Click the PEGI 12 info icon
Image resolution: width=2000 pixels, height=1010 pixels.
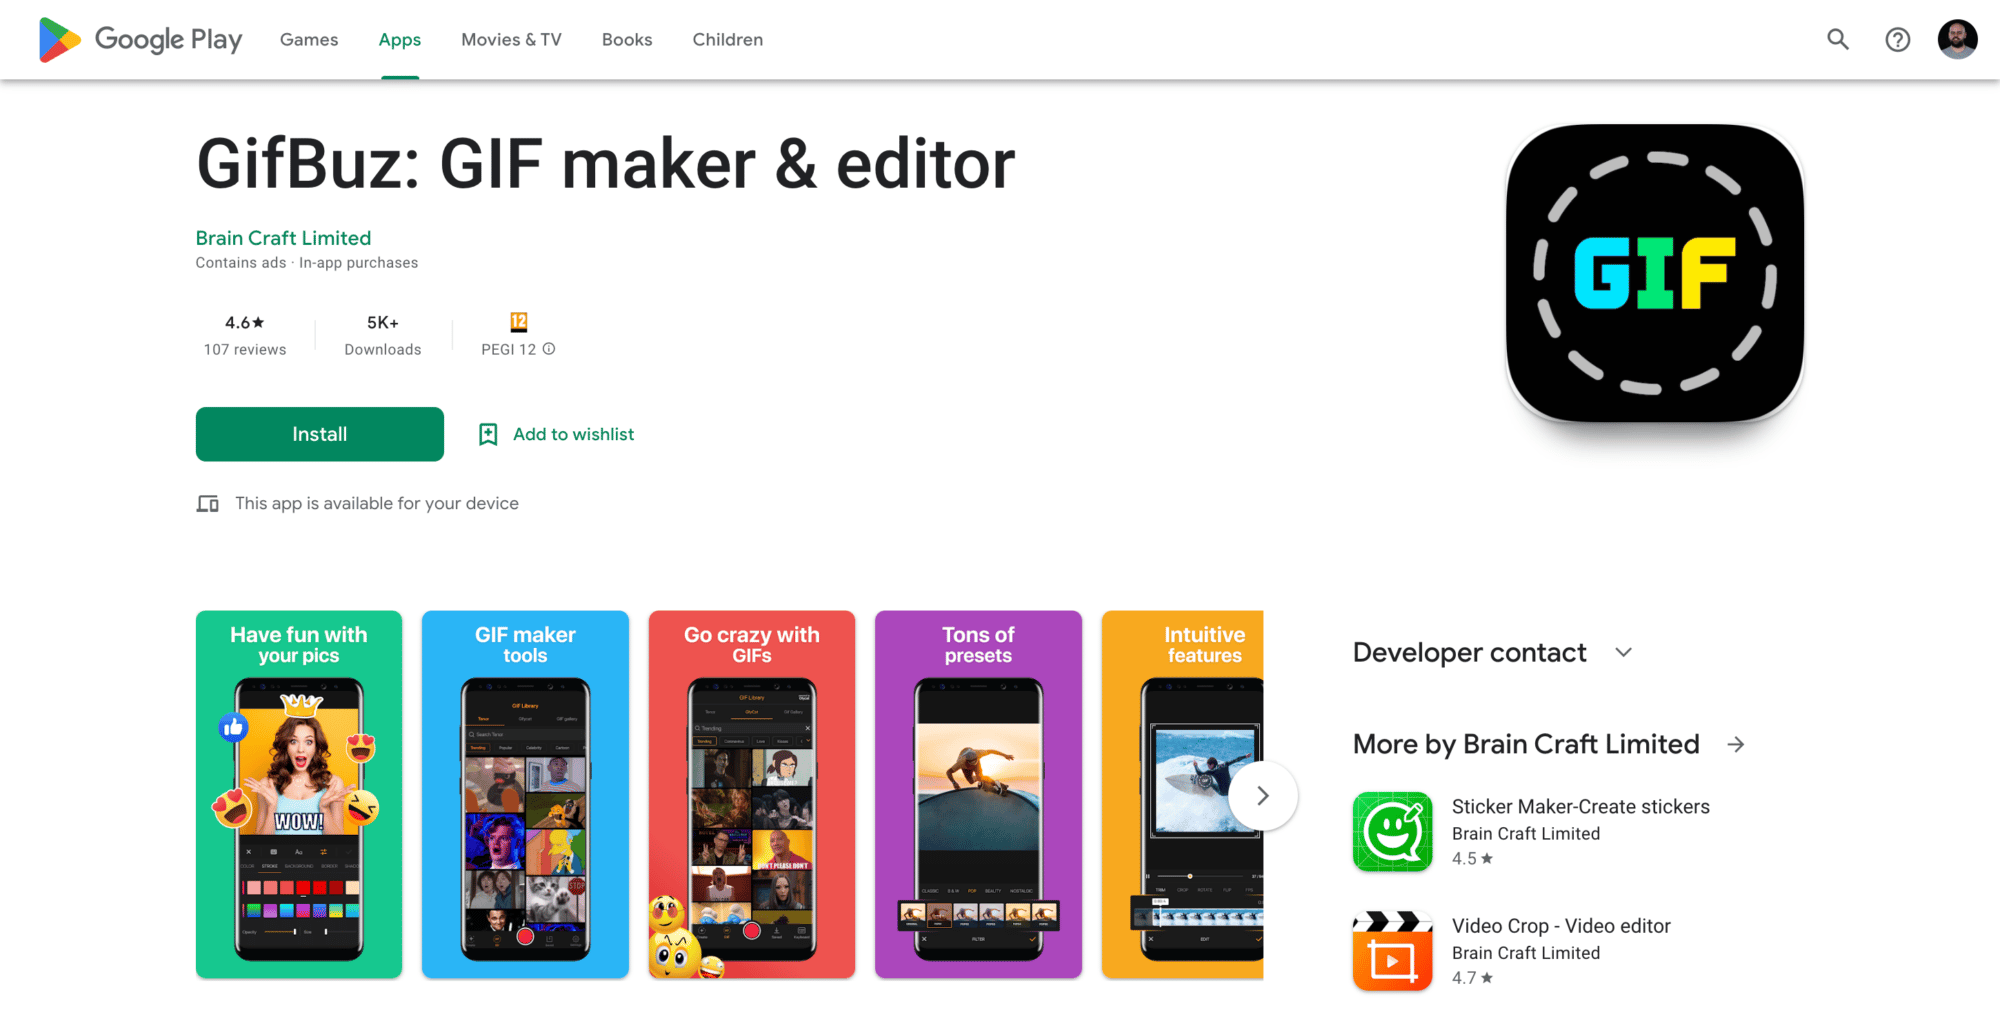click(549, 349)
